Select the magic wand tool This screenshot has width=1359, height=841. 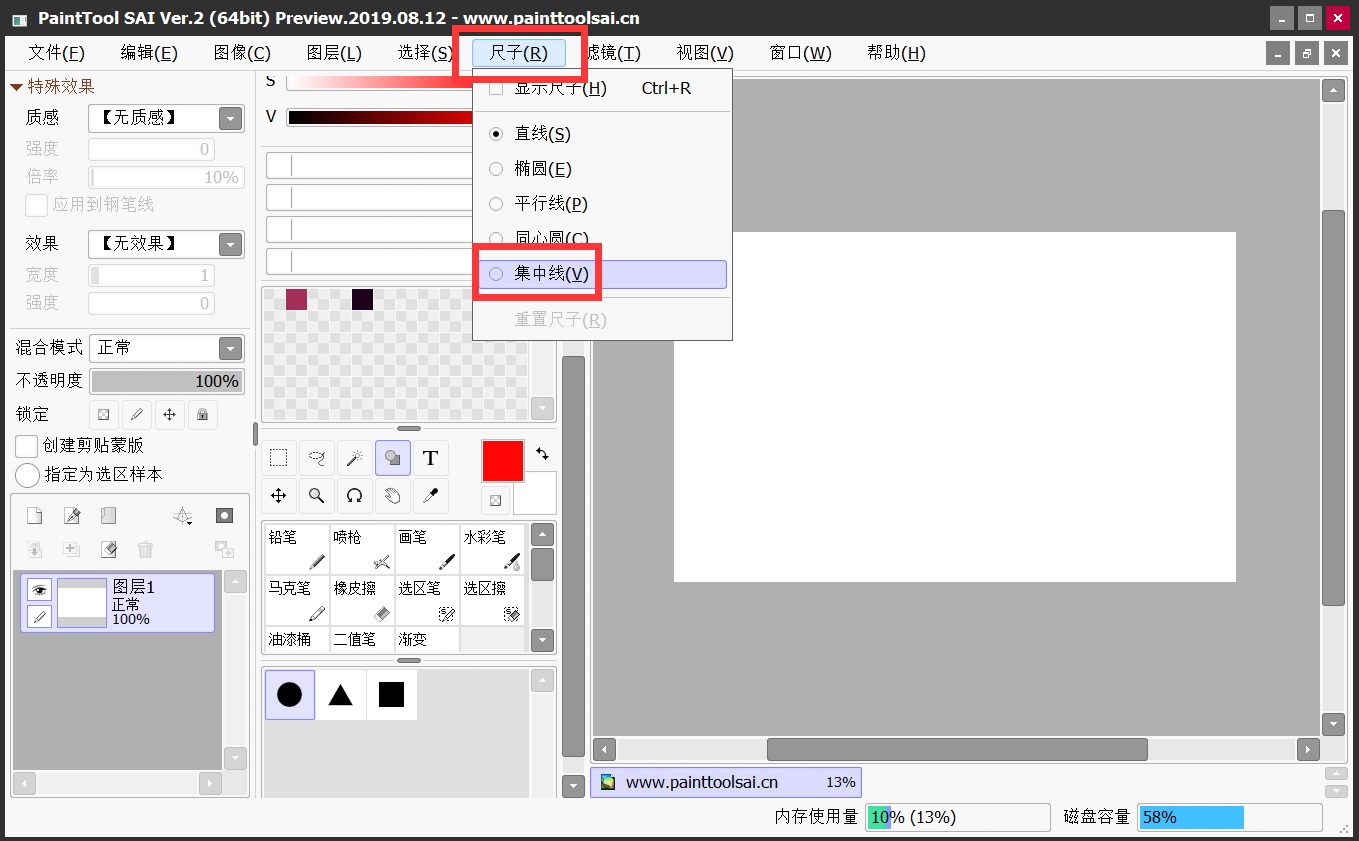(x=354, y=458)
